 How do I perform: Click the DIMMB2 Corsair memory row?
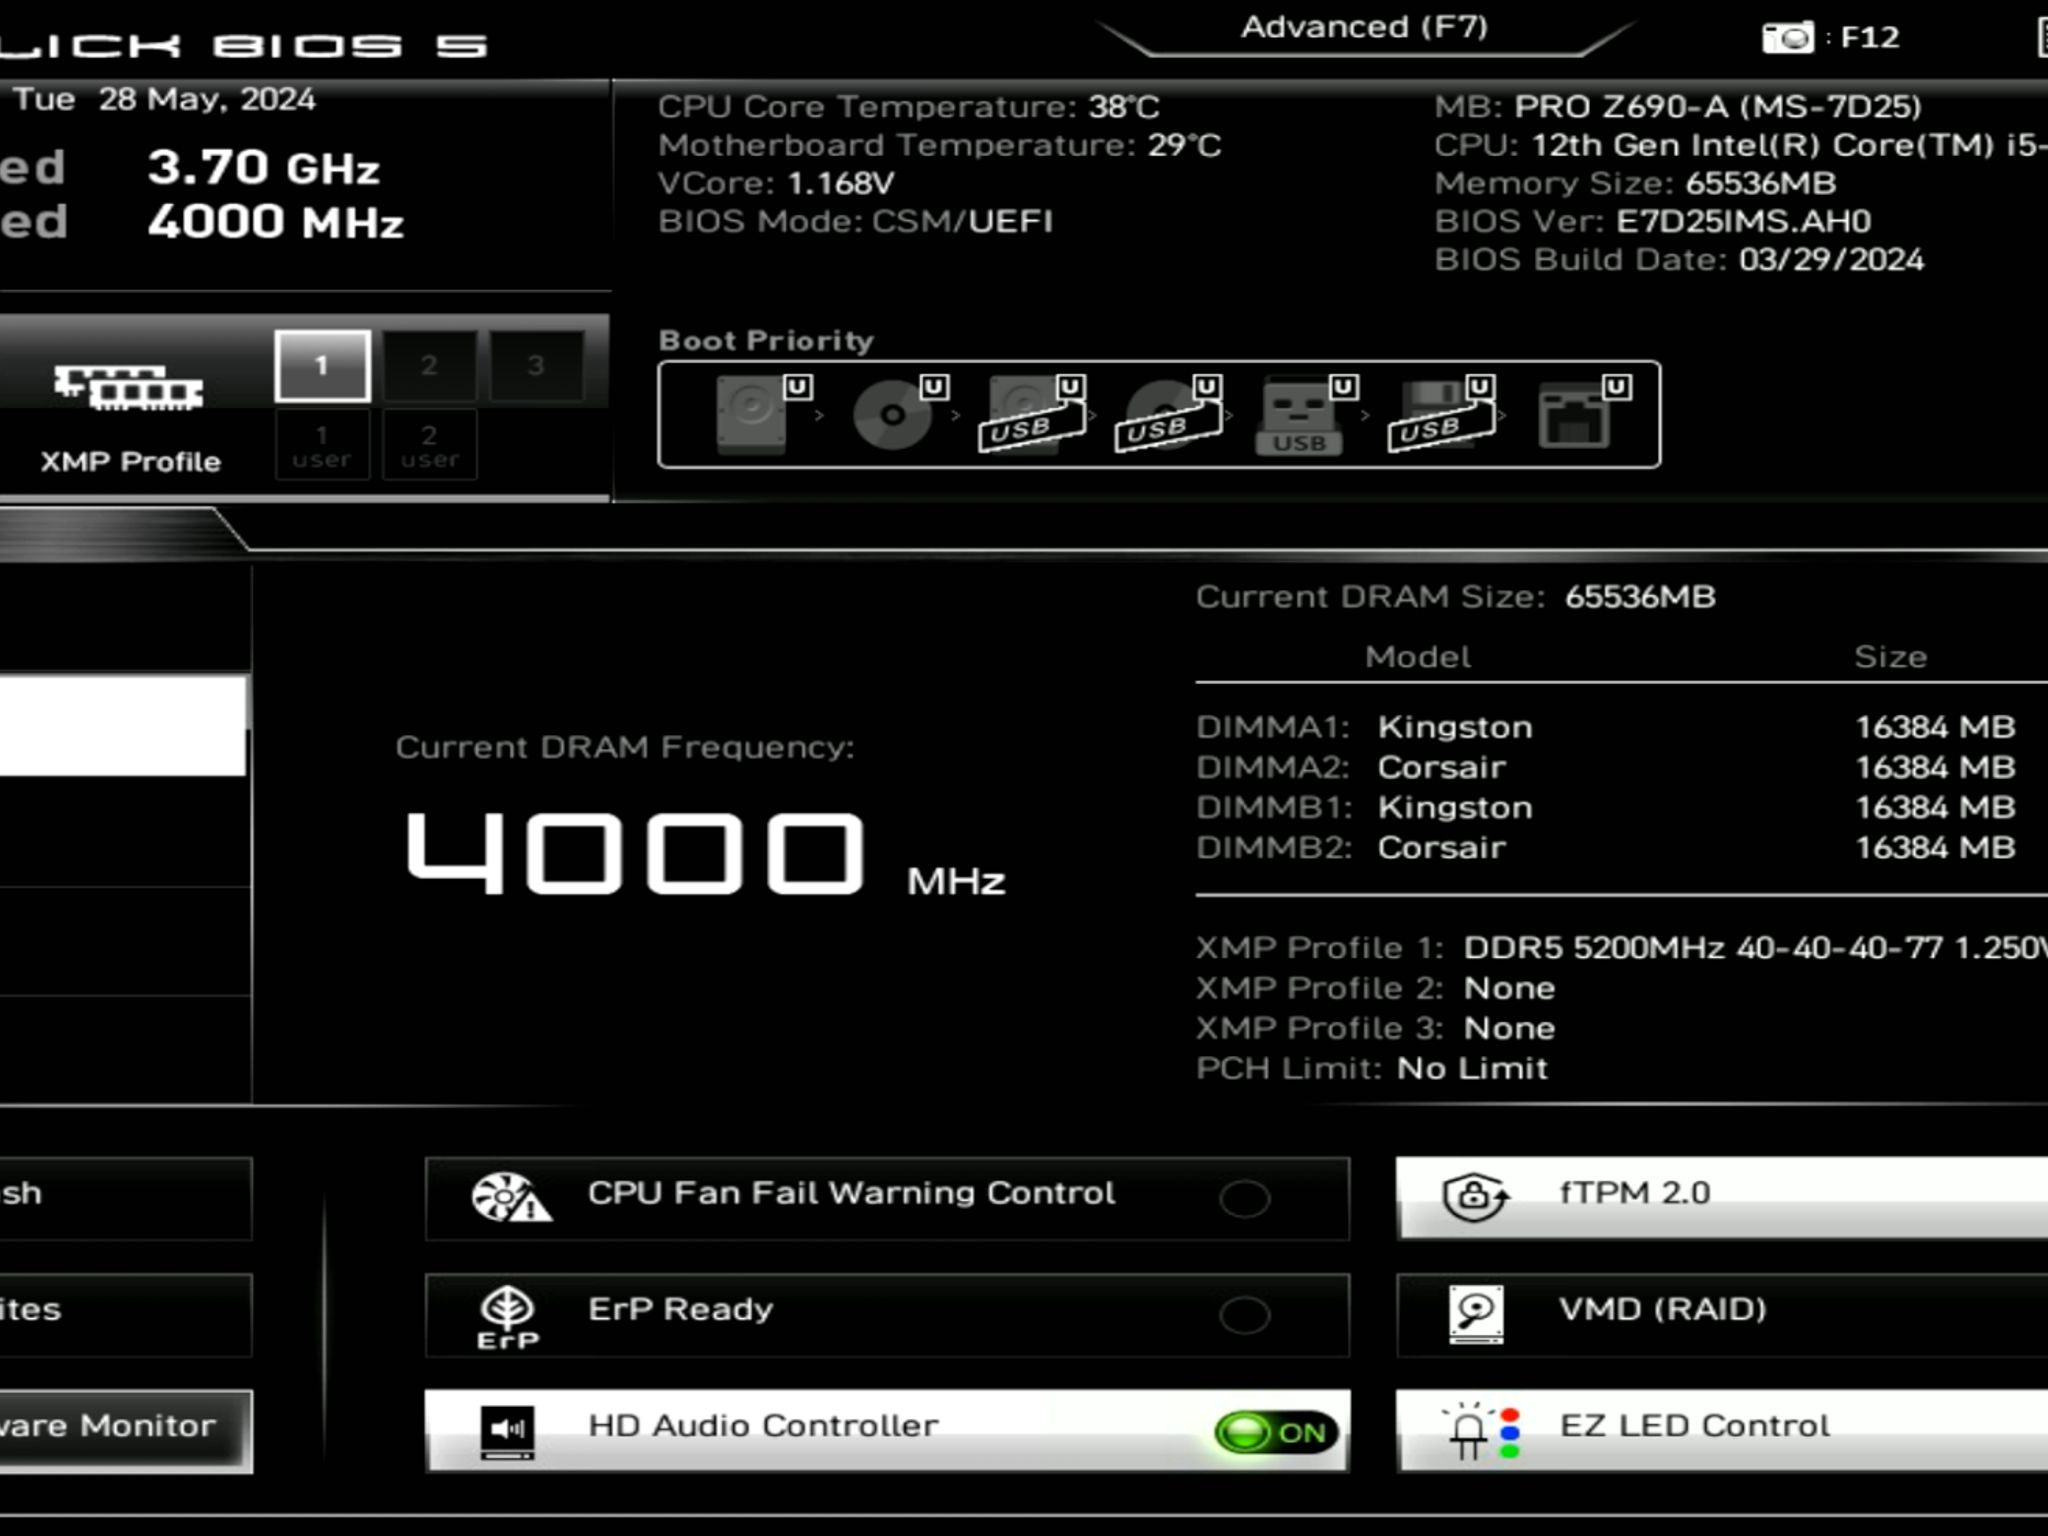point(1606,847)
